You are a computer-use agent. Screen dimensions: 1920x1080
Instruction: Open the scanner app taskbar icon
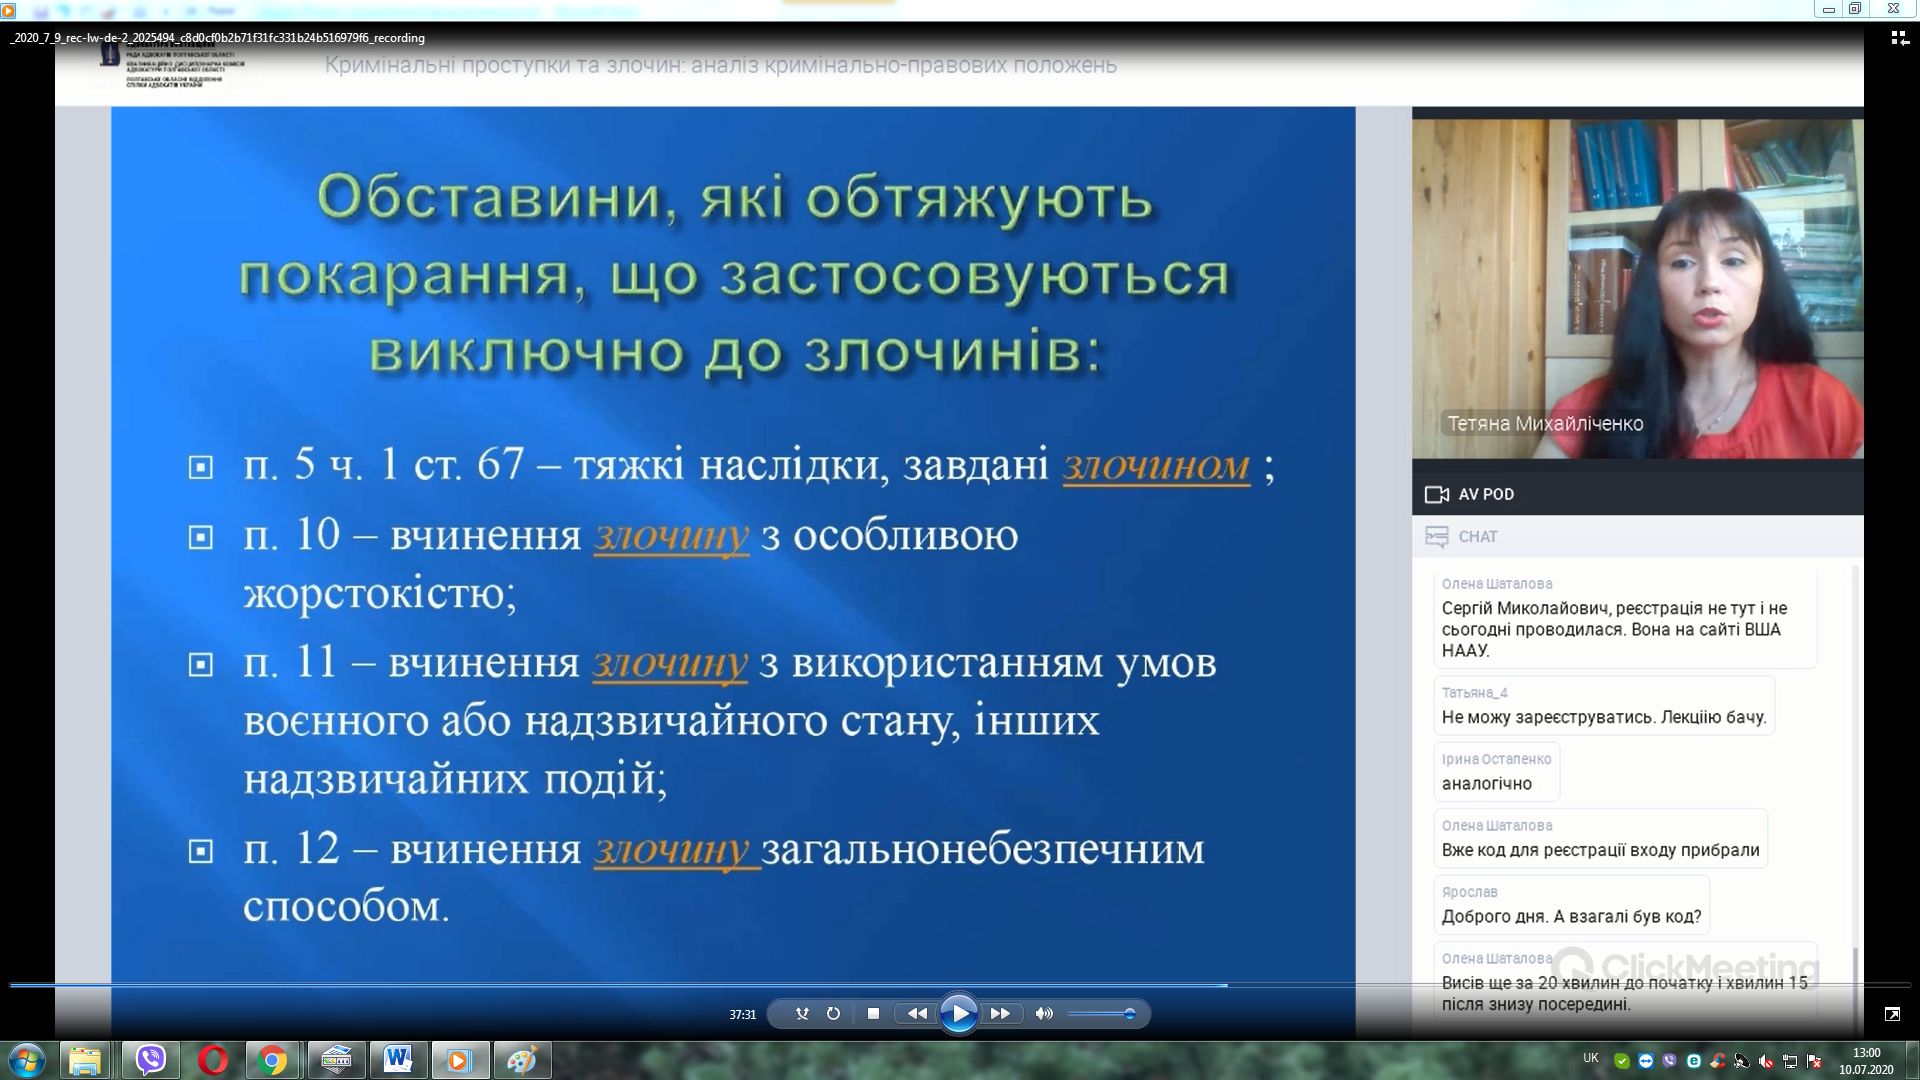[335, 1060]
